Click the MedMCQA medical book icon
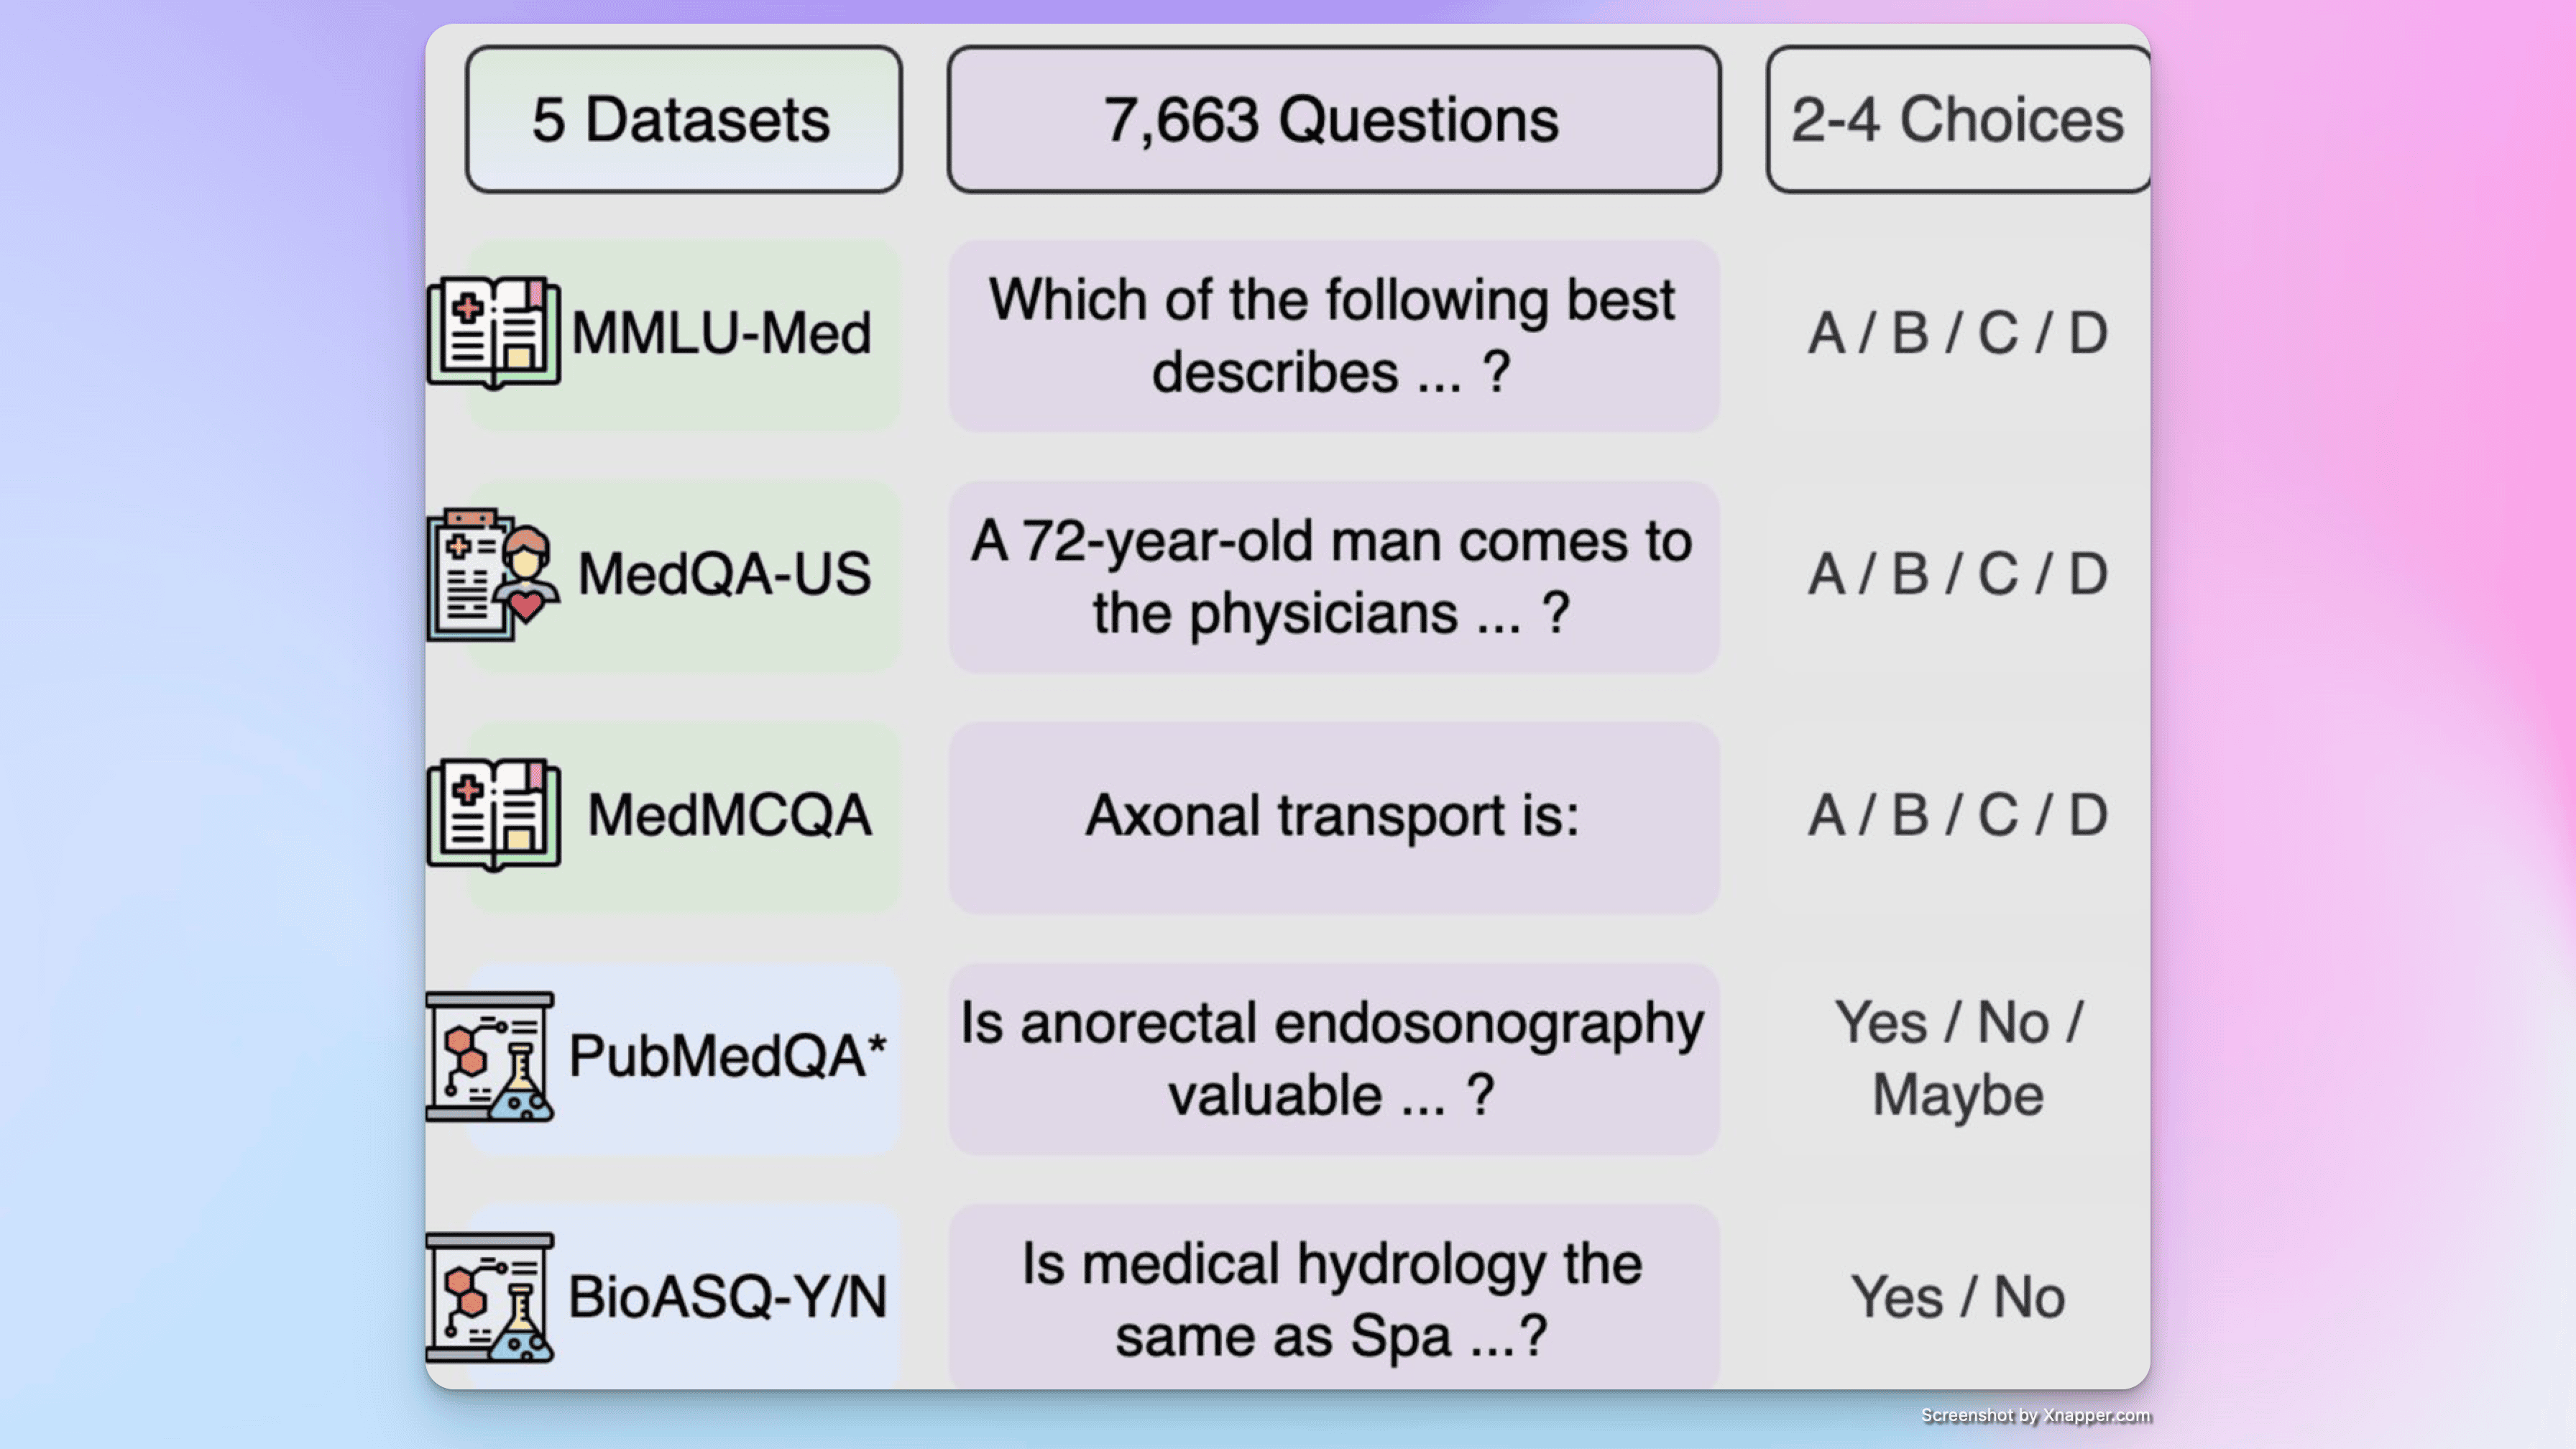This screenshot has width=2576, height=1449. (x=494, y=815)
